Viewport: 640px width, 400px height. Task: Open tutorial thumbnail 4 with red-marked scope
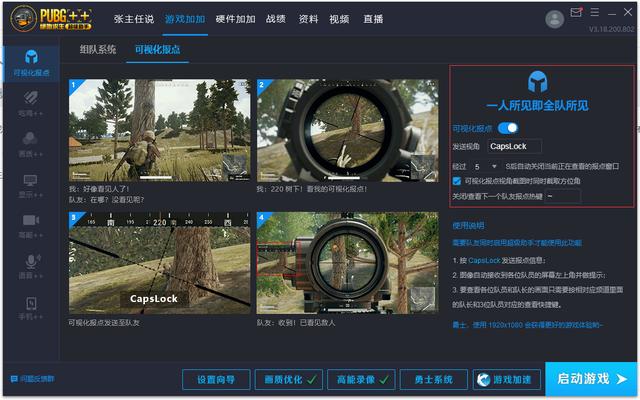pyautogui.click(x=348, y=263)
